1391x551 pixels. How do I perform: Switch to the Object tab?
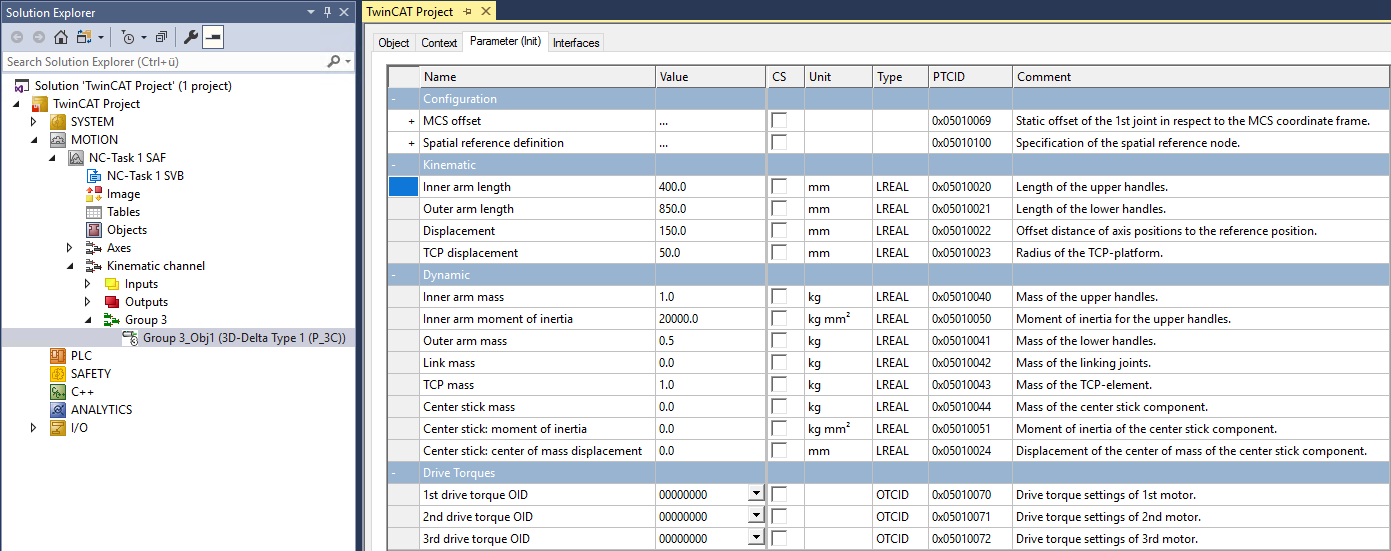[x=394, y=43]
